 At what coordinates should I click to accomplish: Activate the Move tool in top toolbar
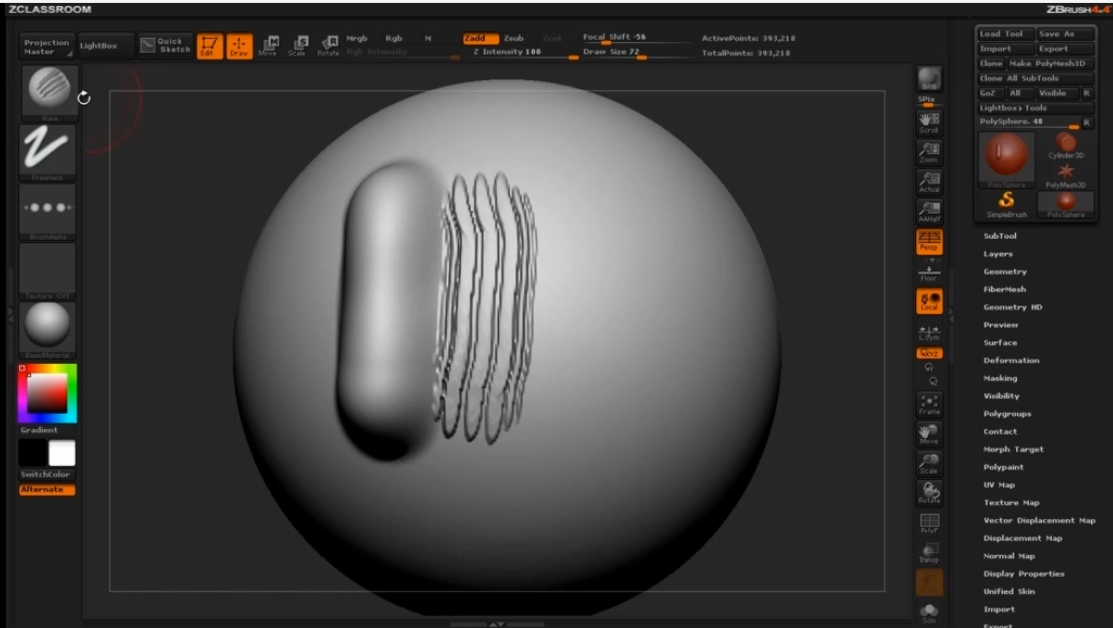tap(268, 45)
